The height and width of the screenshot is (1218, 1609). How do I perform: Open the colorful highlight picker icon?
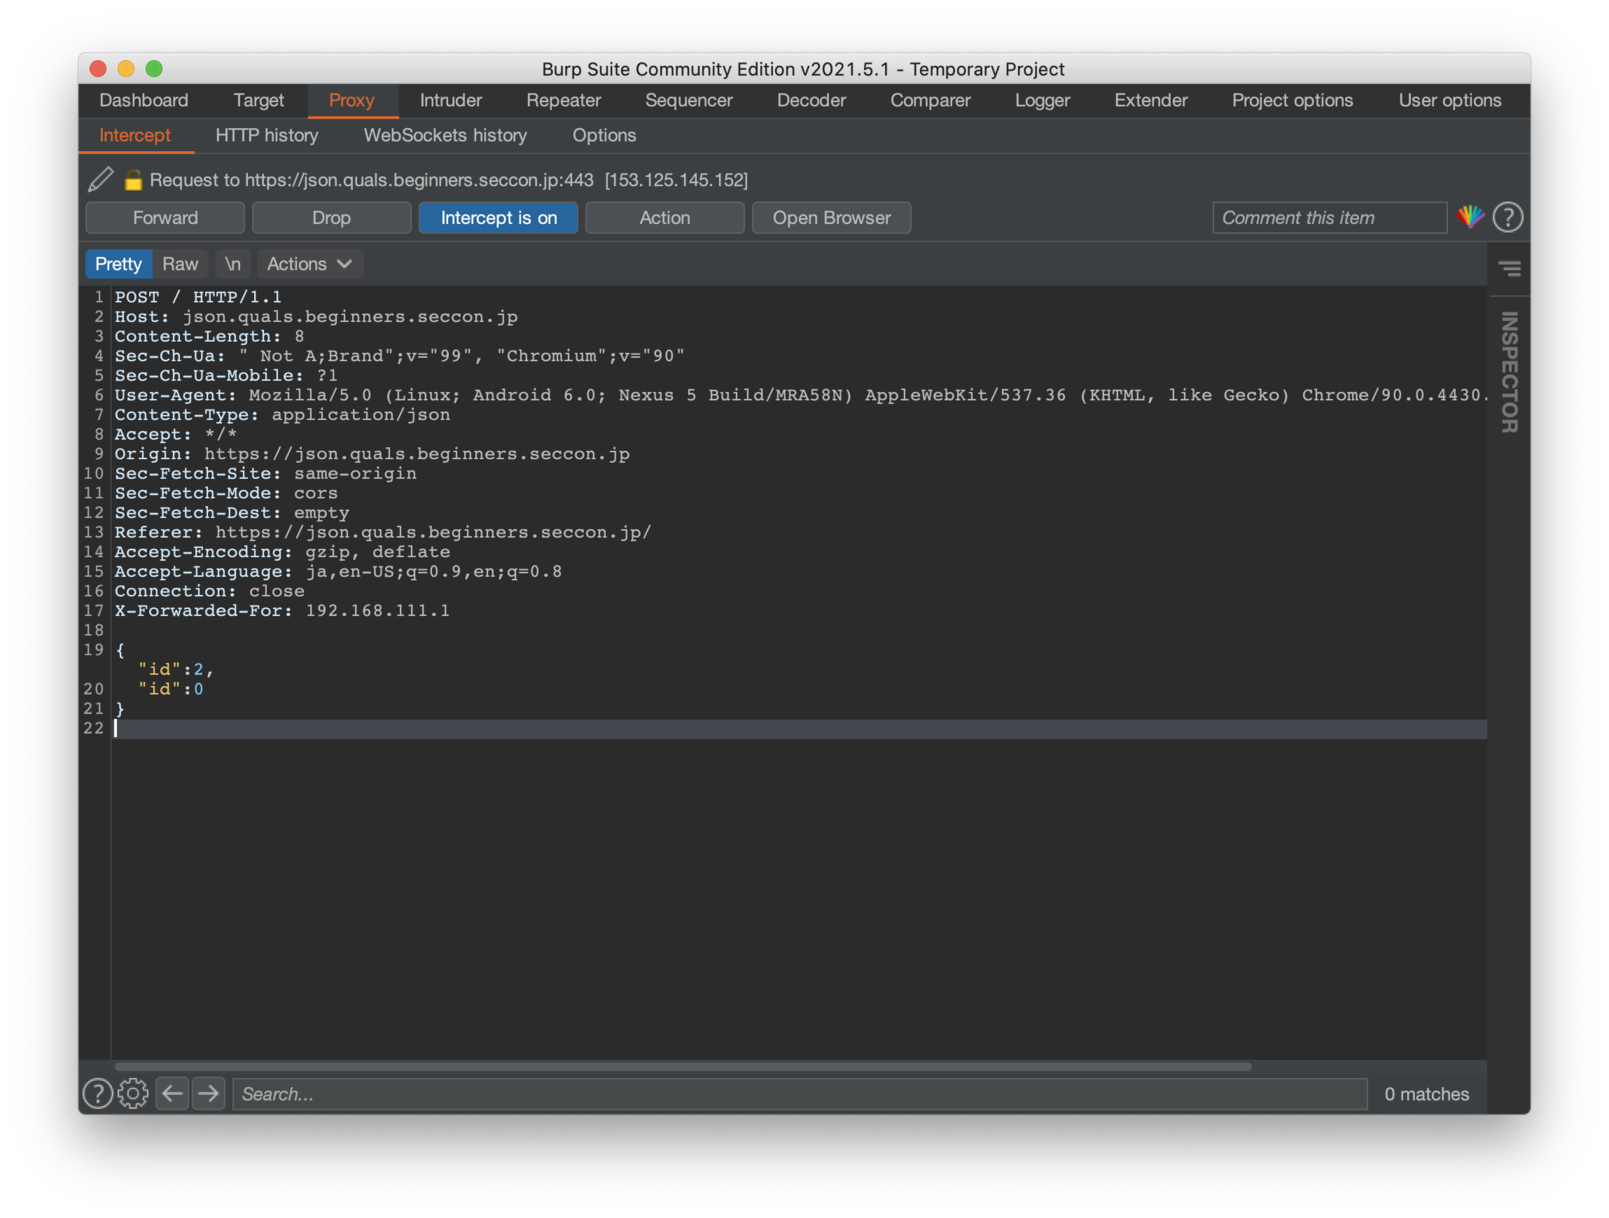click(x=1470, y=217)
